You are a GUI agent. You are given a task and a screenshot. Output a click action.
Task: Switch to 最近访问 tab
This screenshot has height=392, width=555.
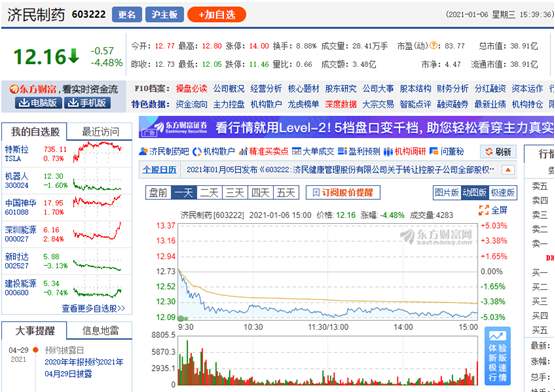(100, 132)
